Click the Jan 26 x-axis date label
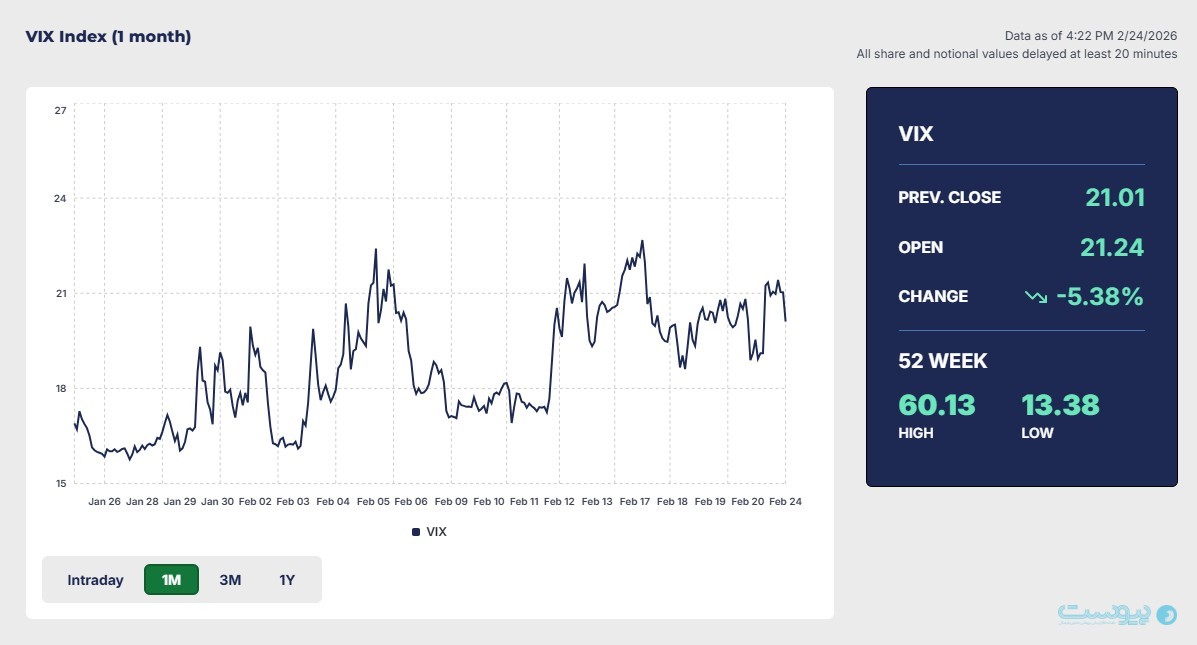This screenshot has width=1197, height=645. 105,501
